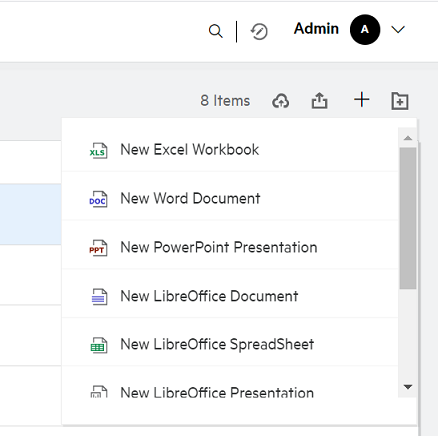Select New PowerPoint Presentation
Screen dimensions: 438x436
pos(230,247)
